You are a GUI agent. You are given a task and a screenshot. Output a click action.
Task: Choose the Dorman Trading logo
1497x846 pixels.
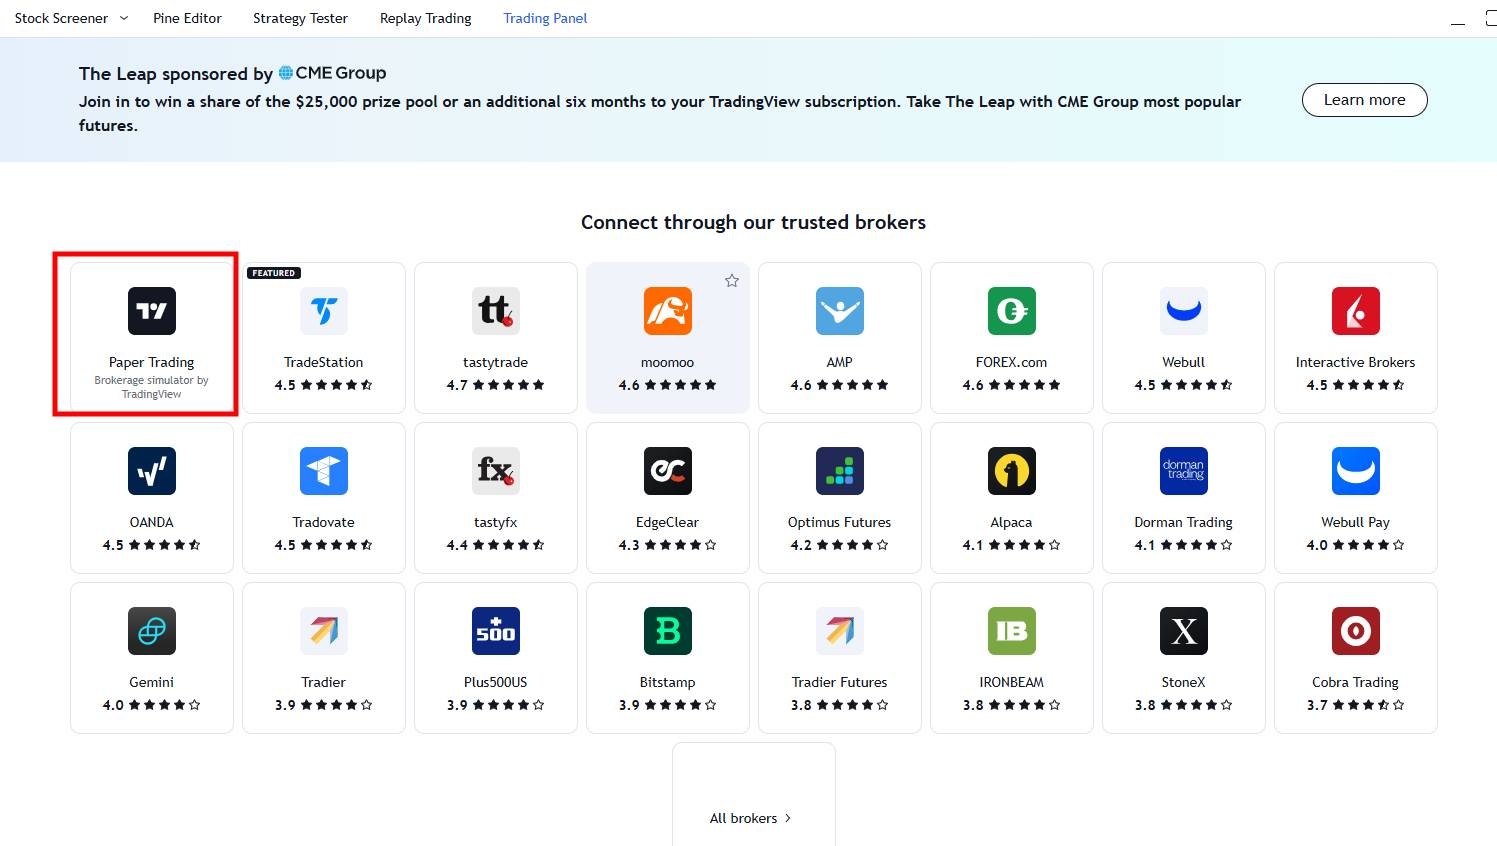[x=1184, y=471]
